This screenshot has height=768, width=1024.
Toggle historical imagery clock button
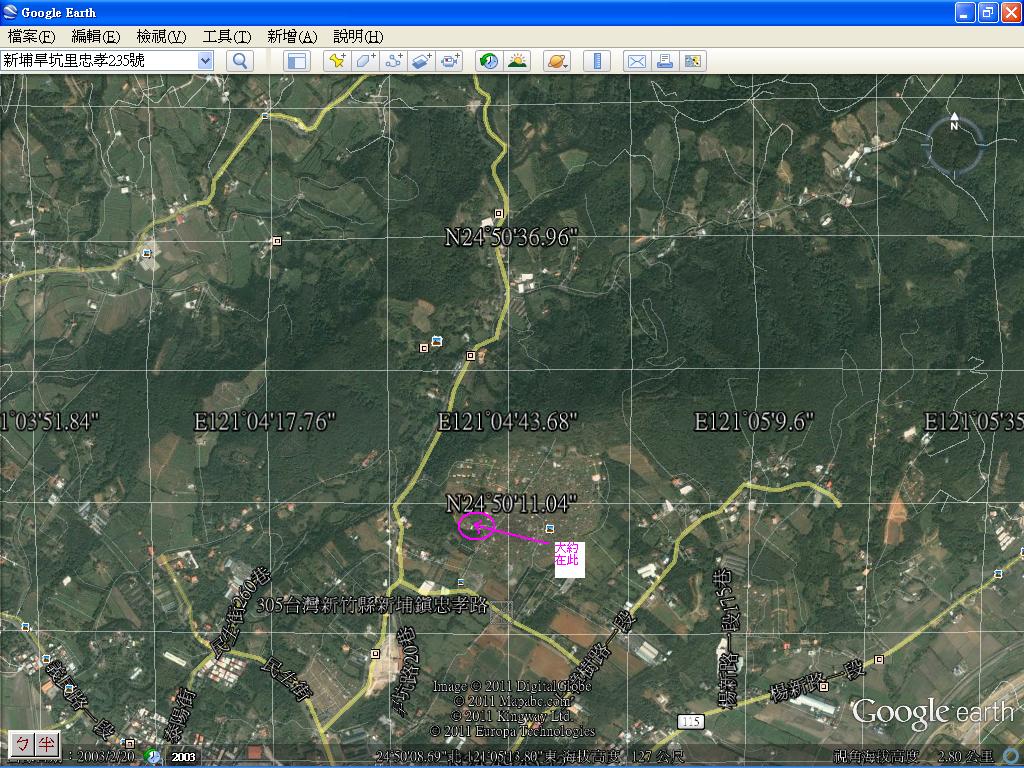(488, 61)
